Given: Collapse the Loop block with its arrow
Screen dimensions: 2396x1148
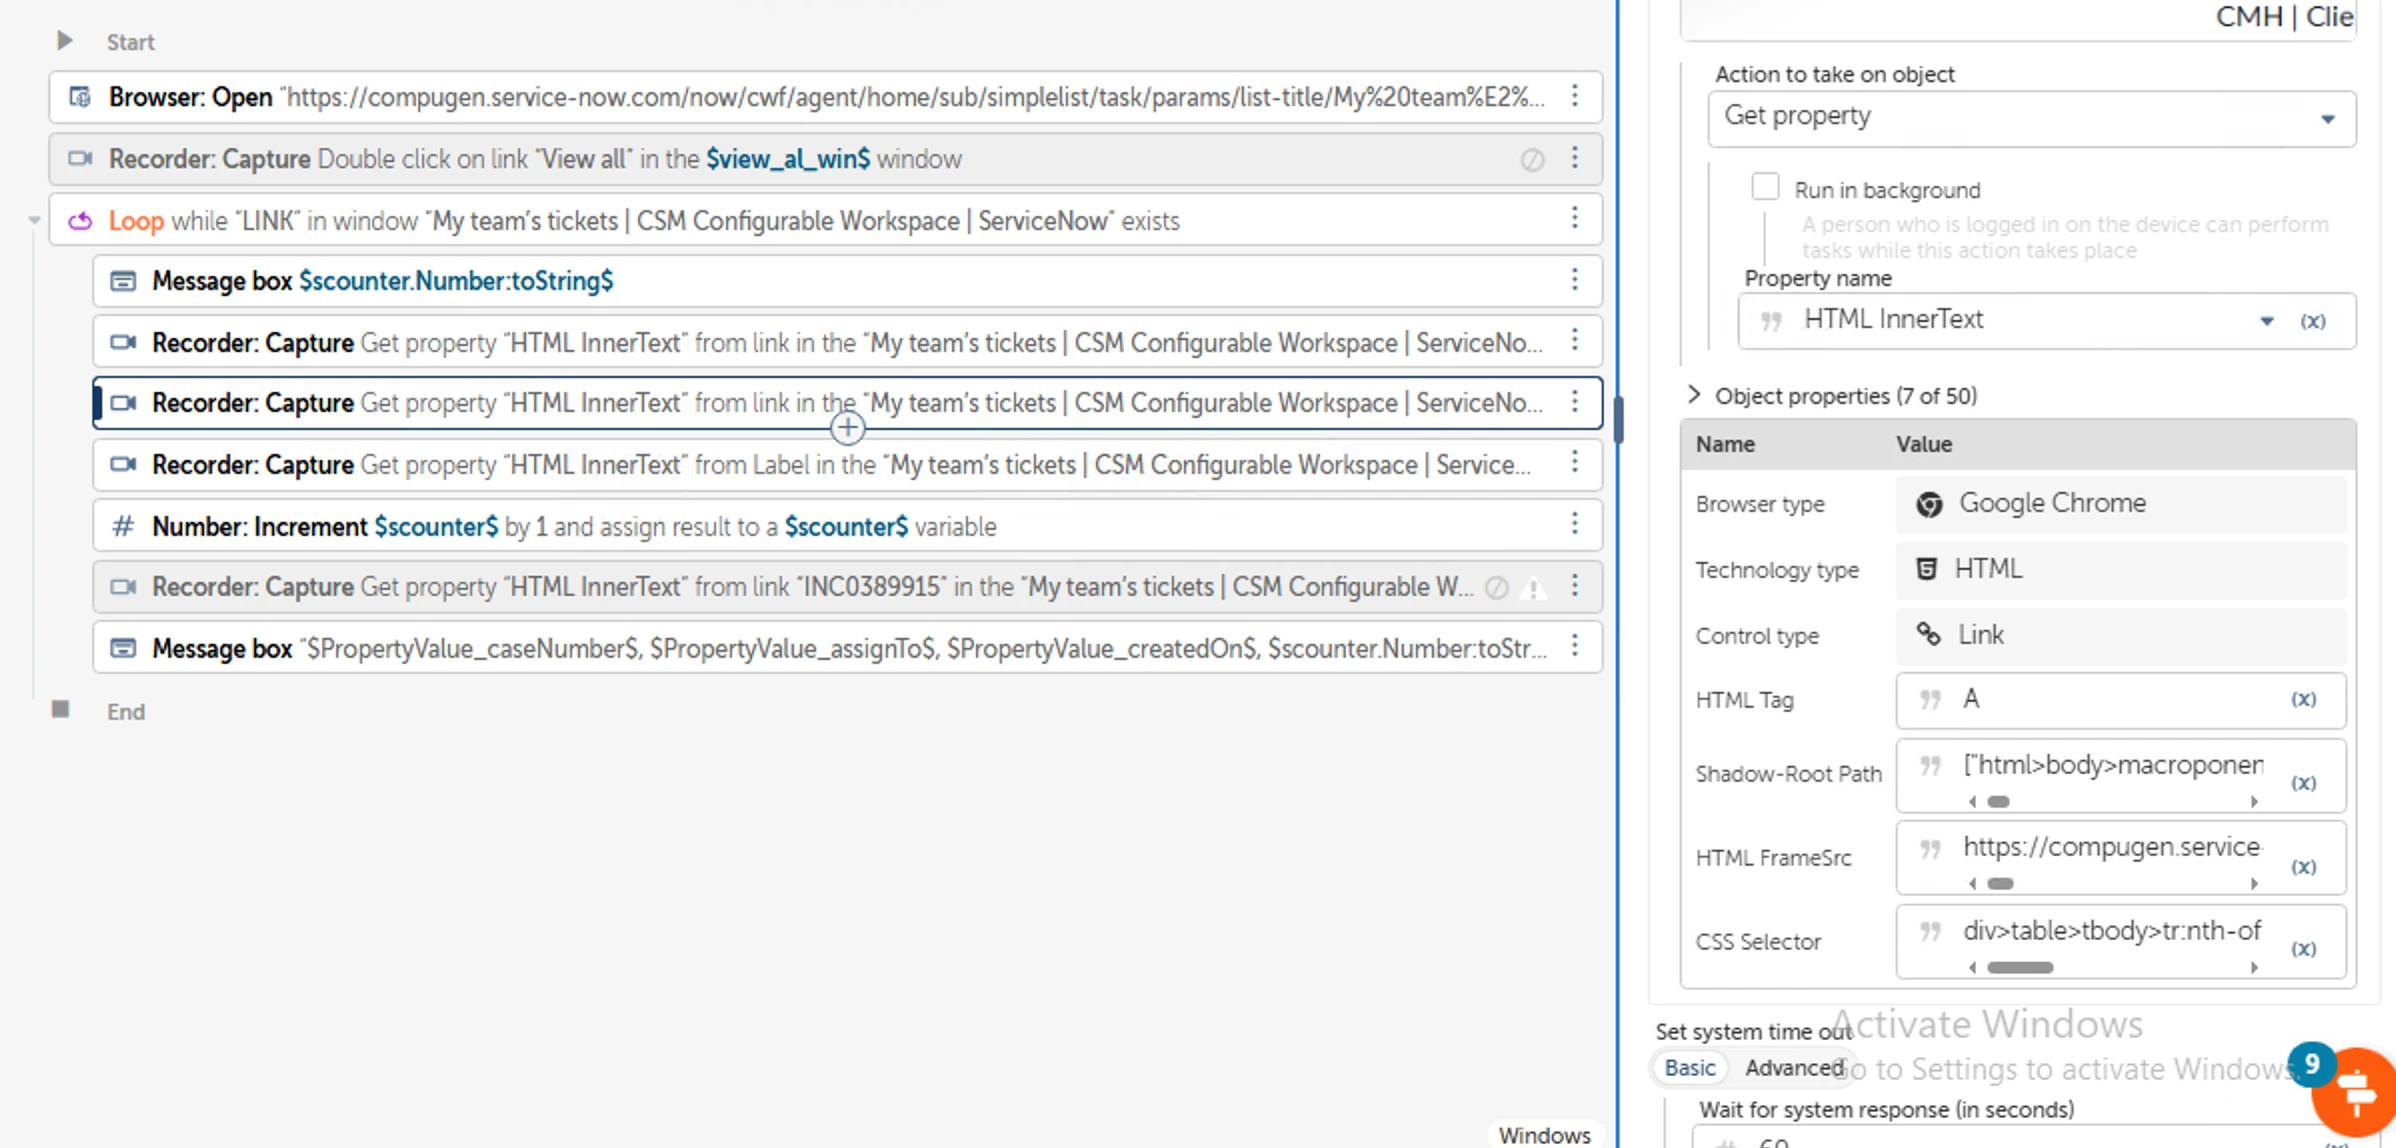Looking at the screenshot, I should (34, 220).
